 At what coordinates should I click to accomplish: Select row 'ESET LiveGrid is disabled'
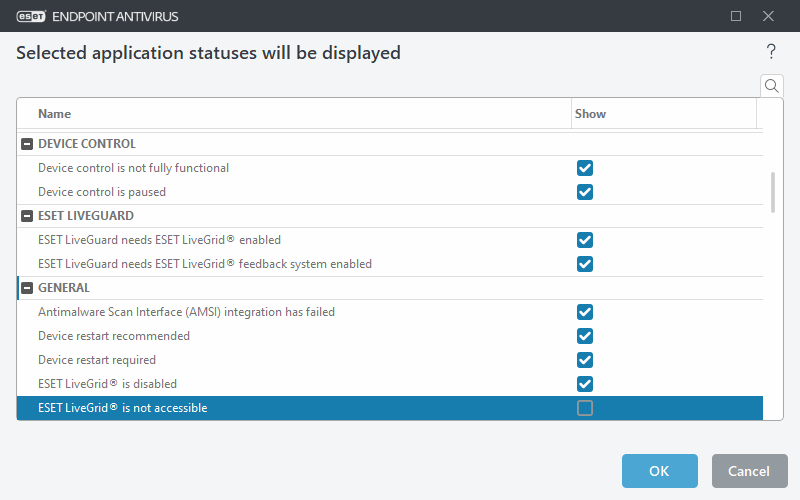[390, 384]
